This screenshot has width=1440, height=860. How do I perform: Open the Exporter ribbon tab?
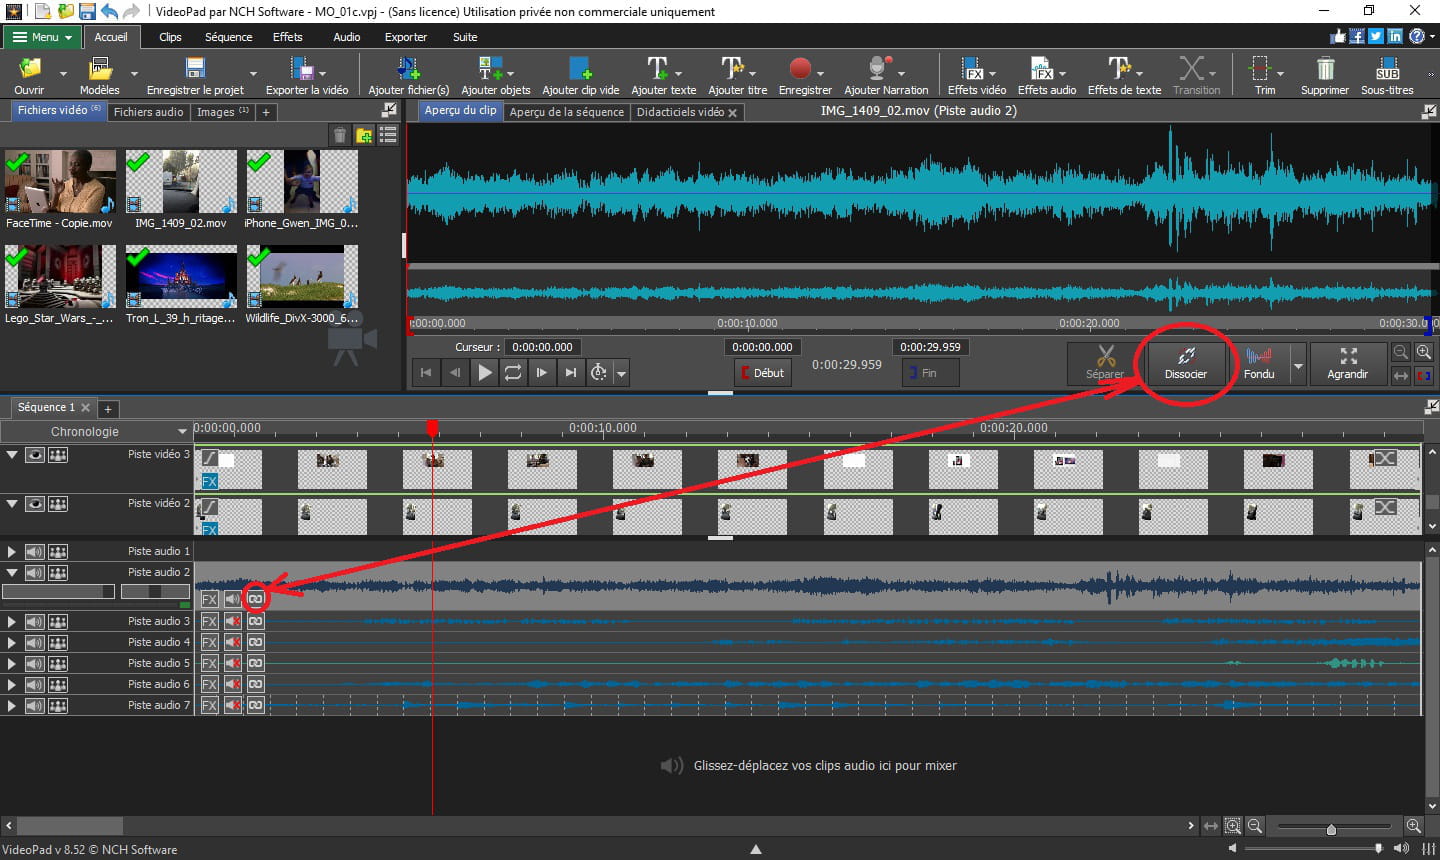point(405,37)
